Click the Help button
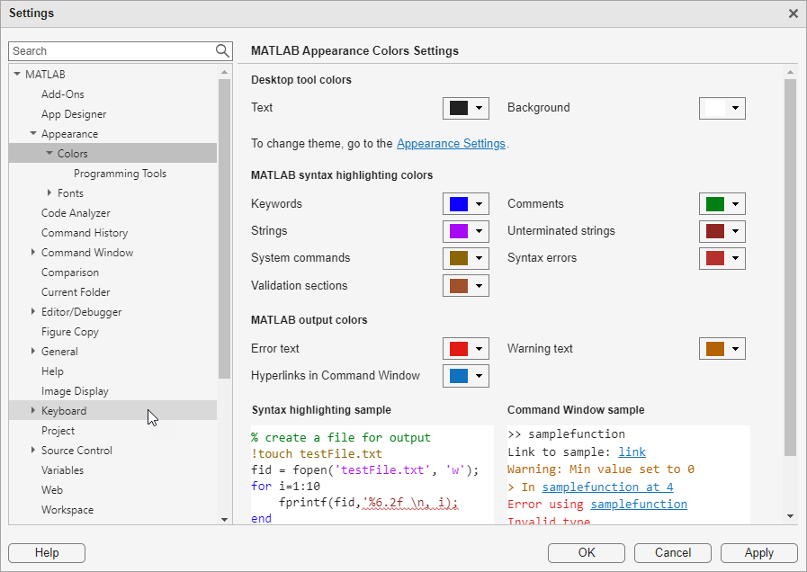 click(47, 553)
